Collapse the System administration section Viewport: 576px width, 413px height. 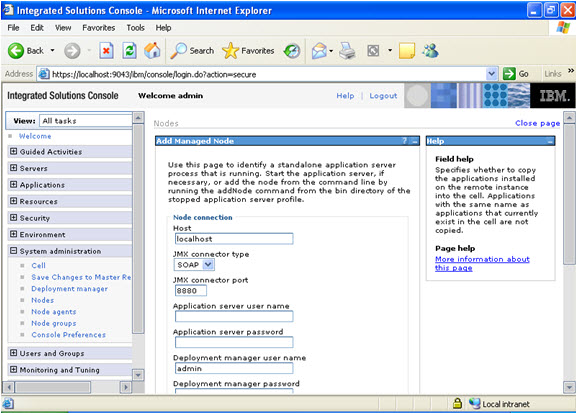tap(14, 251)
